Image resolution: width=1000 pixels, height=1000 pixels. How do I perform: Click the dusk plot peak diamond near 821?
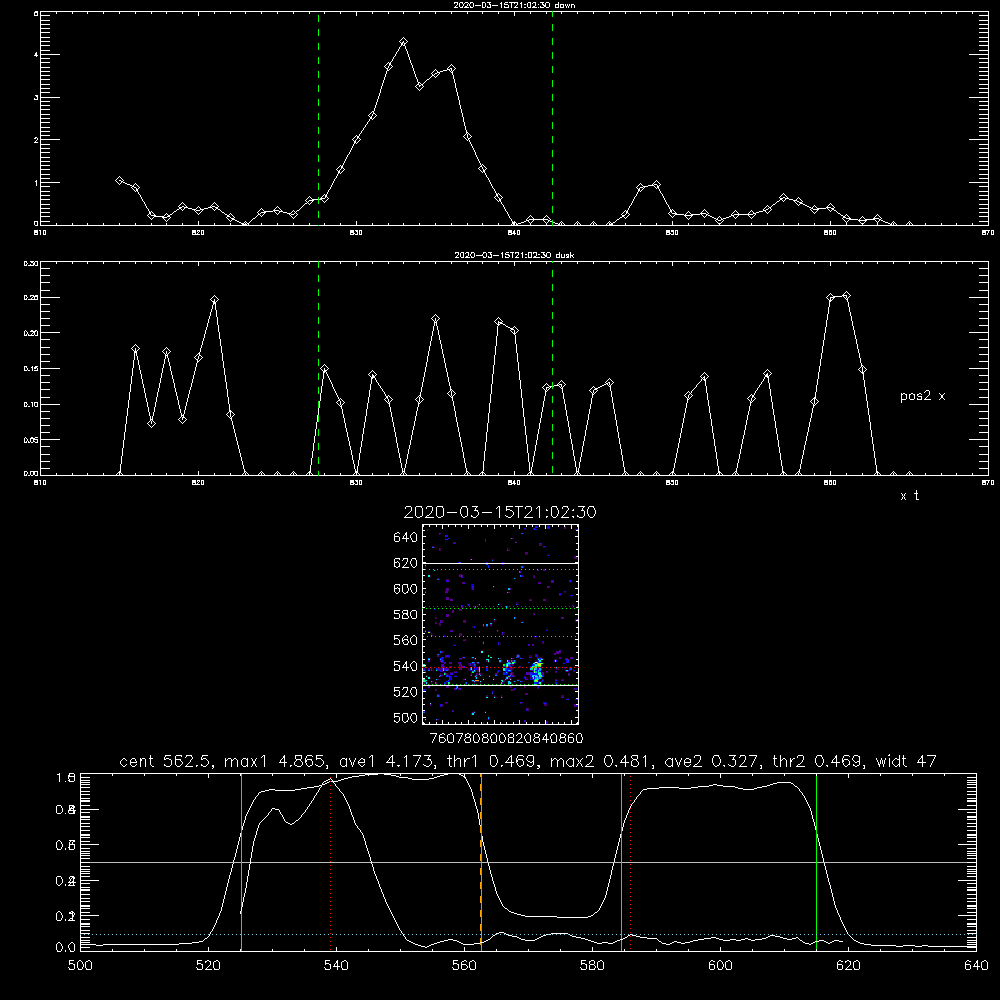[214, 299]
